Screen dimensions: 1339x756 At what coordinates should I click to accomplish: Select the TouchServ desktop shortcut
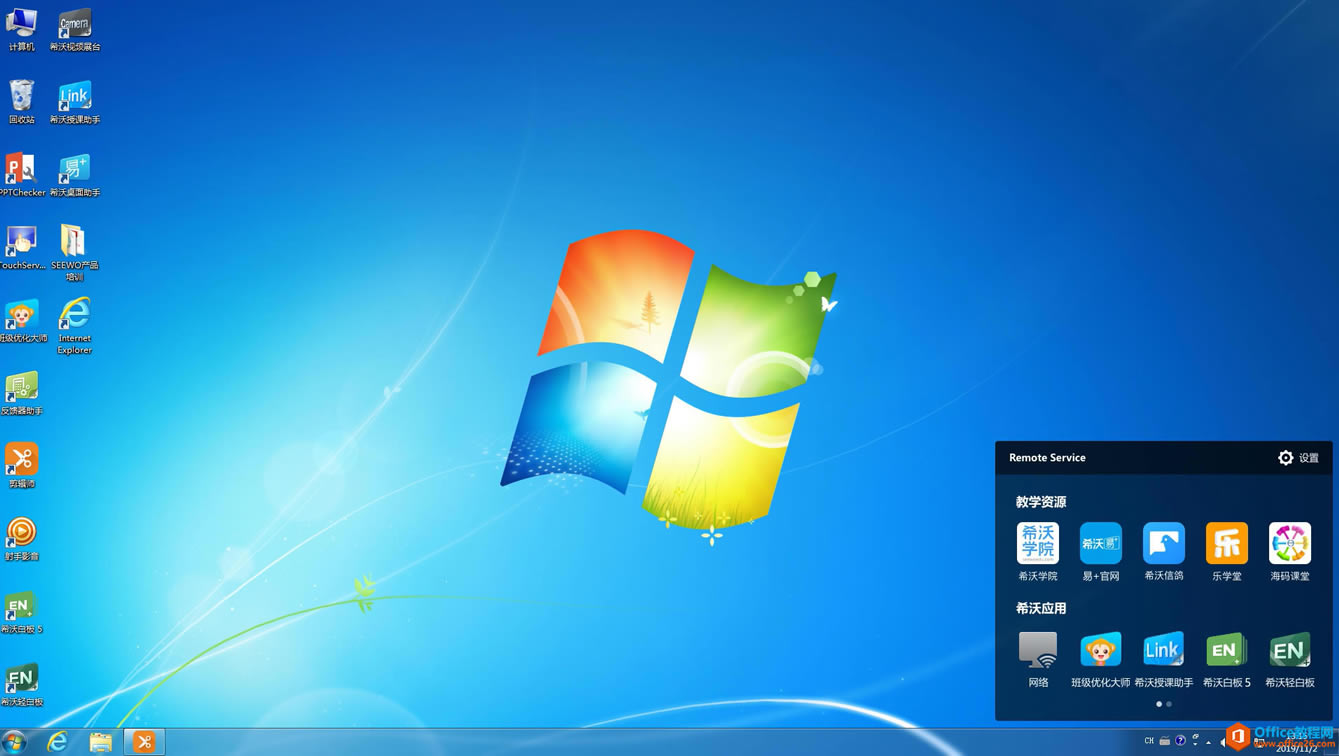[x=21, y=247]
